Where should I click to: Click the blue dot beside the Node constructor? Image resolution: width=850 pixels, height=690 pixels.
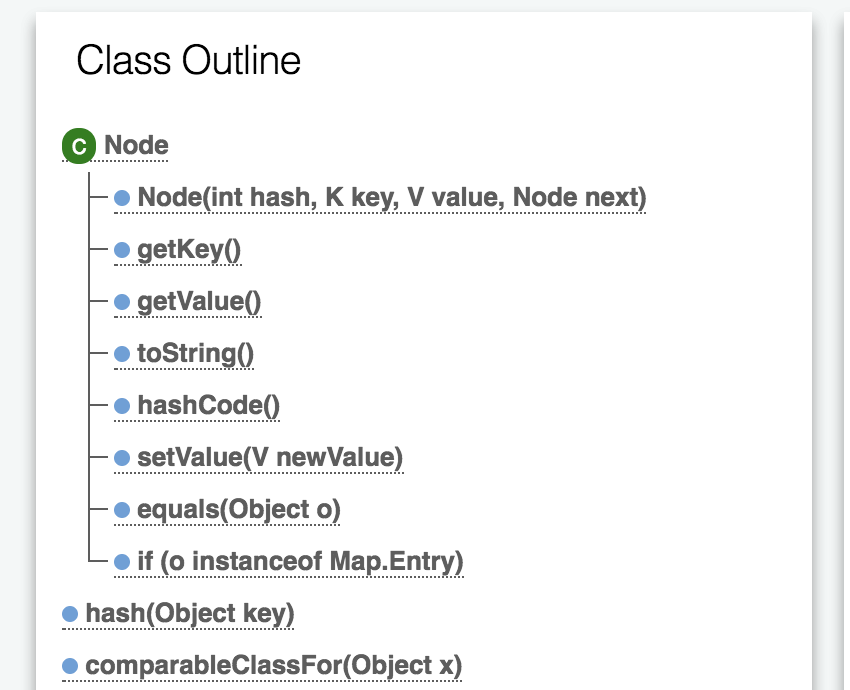pos(123,198)
